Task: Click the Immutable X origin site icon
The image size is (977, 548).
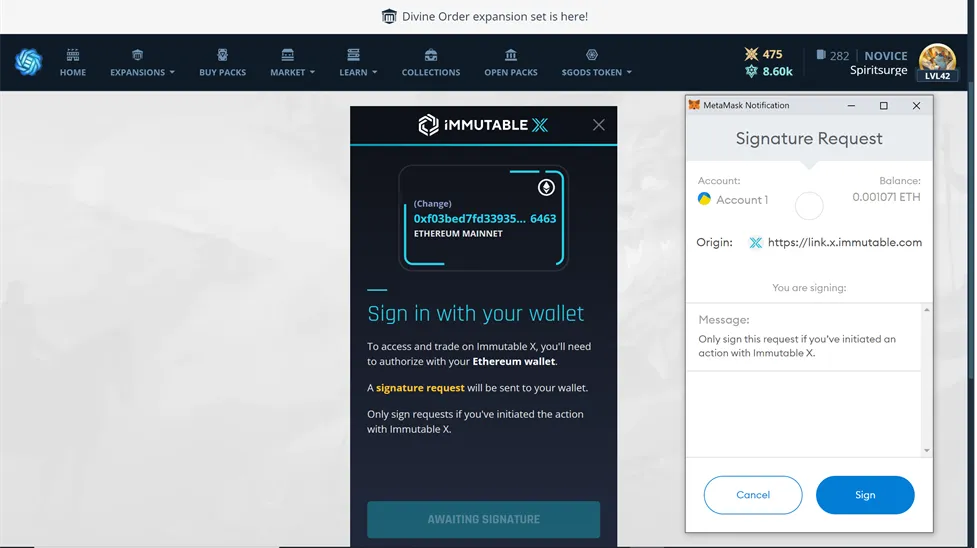Action: click(x=755, y=243)
